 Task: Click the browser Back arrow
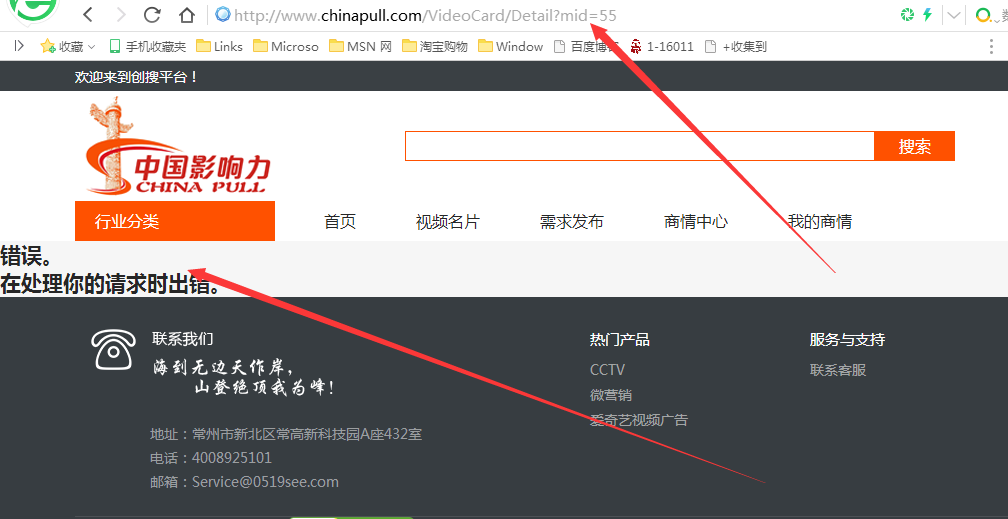[x=89, y=14]
